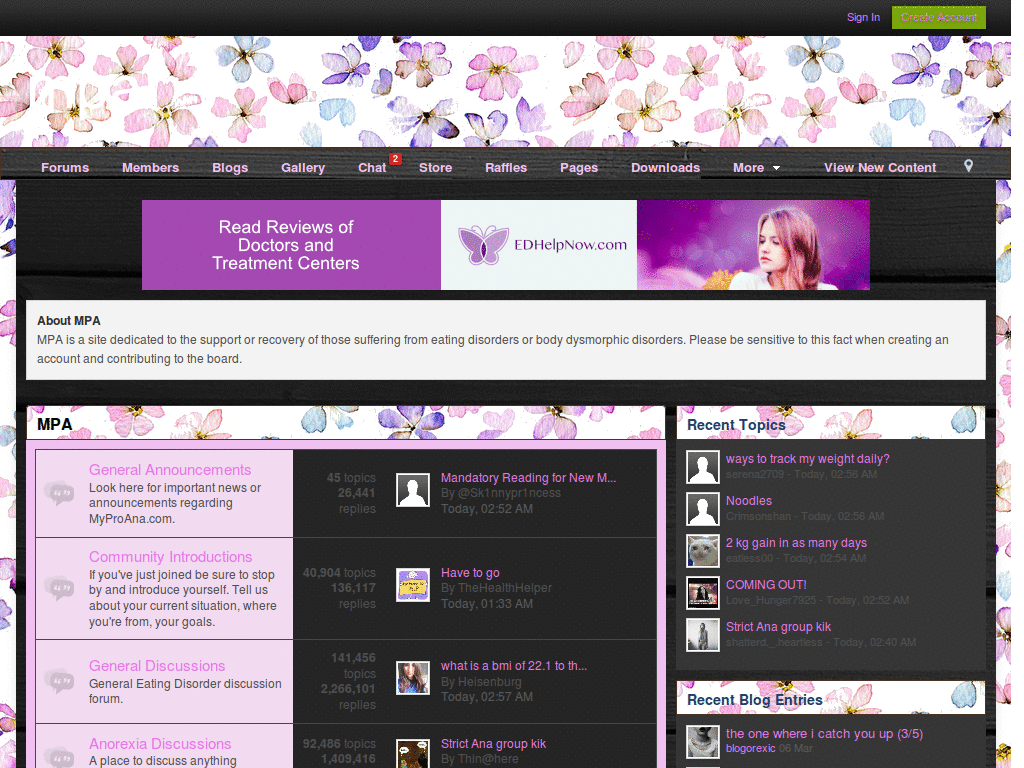Go to the Gallery tab
This screenshot has height=768, width=1024.
pyautogui.click(x=303, y=168)
